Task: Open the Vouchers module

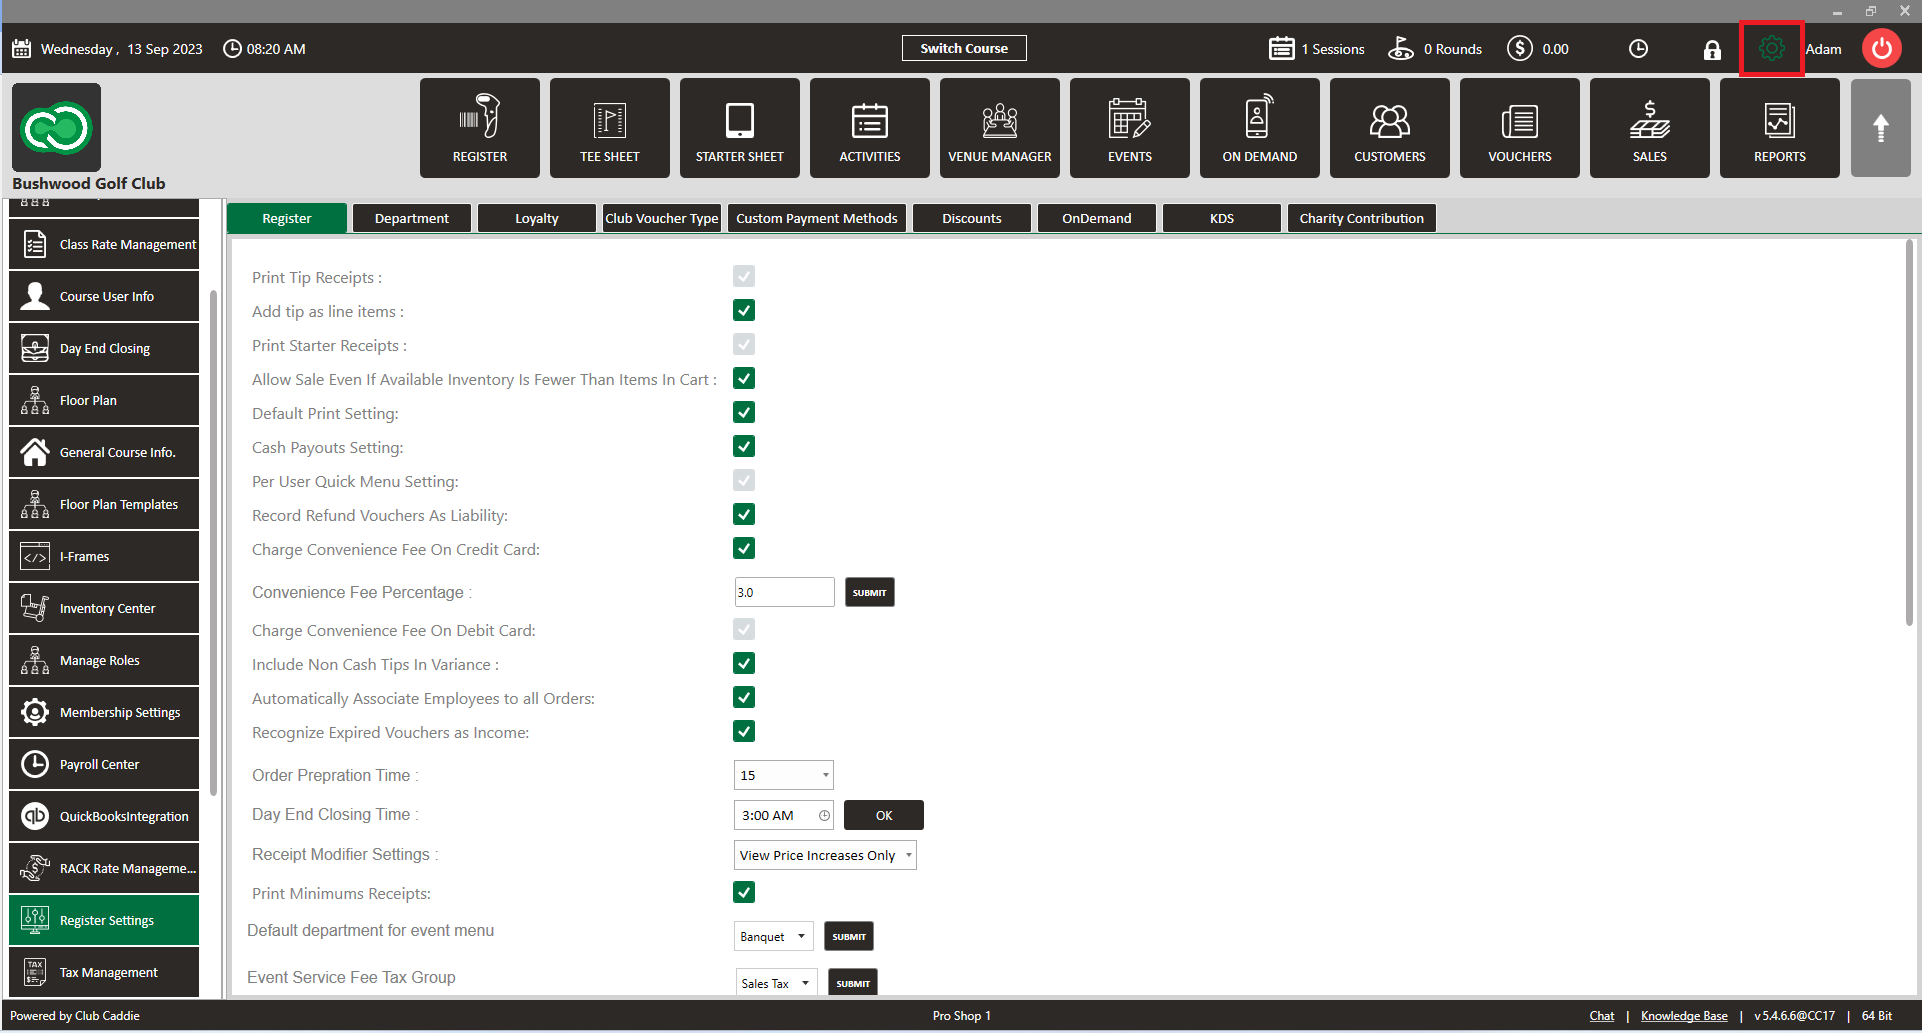Action: [x=1519, y=128]
